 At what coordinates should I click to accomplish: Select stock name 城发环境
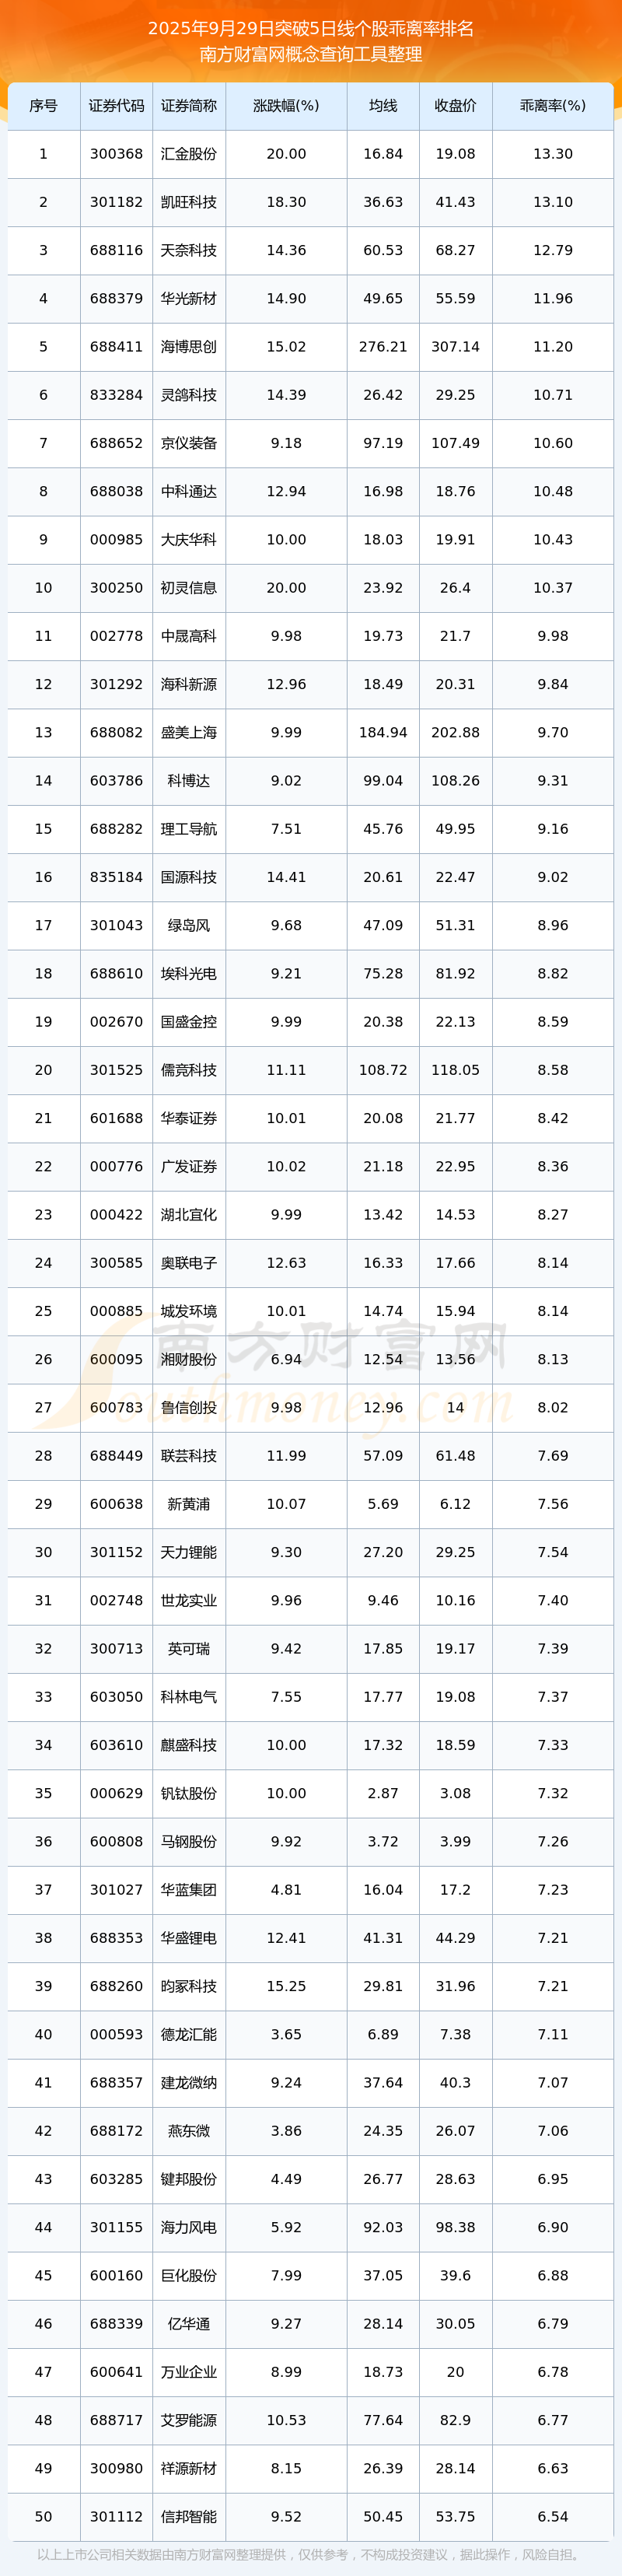(x=189, y=1311)
